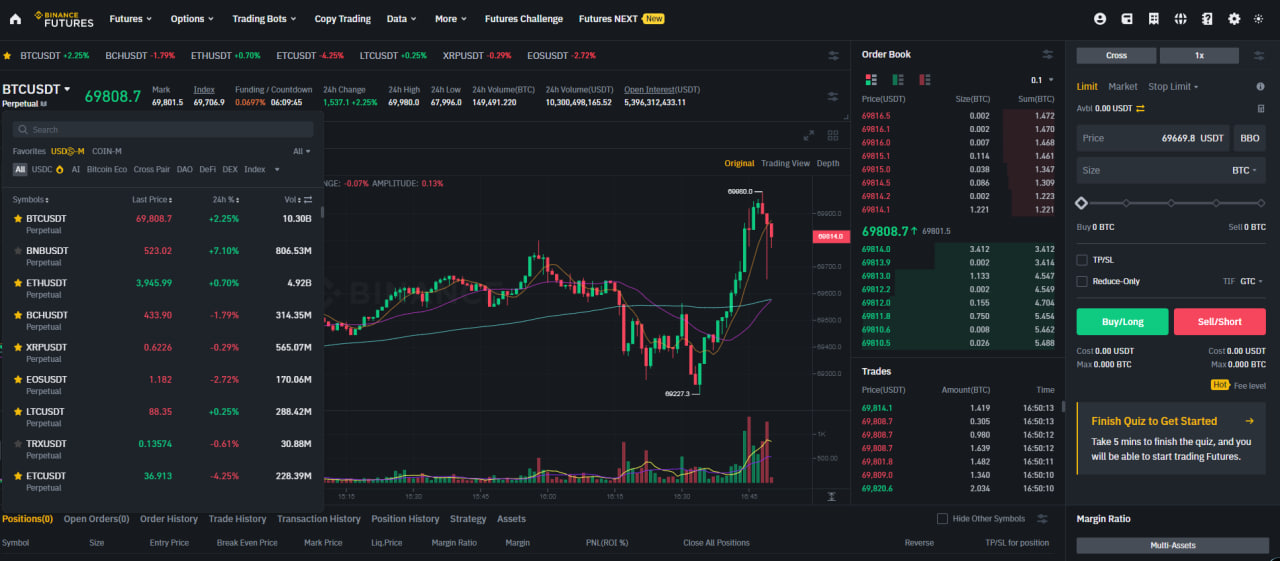
Task: Switch to Trading View chart tab
Action: (785, 163)
